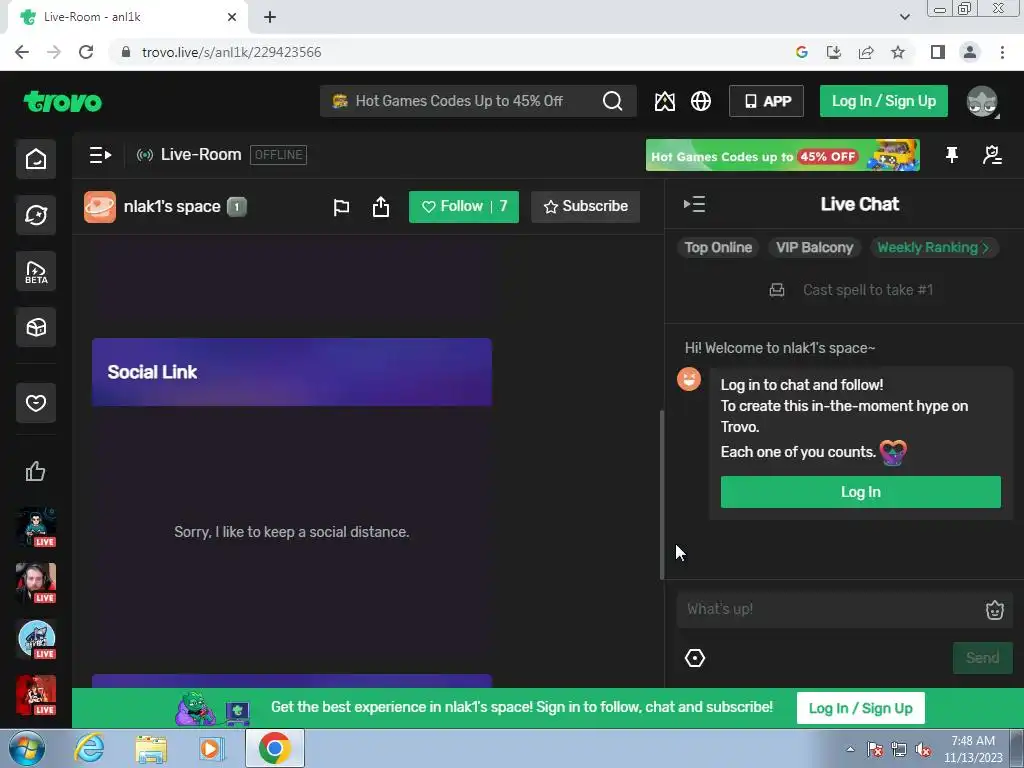The height and width of the screenshot is (768, 1024).
Task: Open File Explorer from taskbar
Action: pyautogui.click(x=152, y=749)
